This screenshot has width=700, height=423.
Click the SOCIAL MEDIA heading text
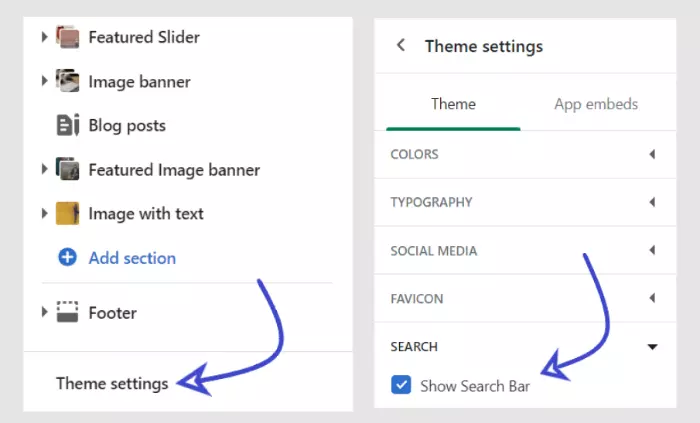point(434,251)
